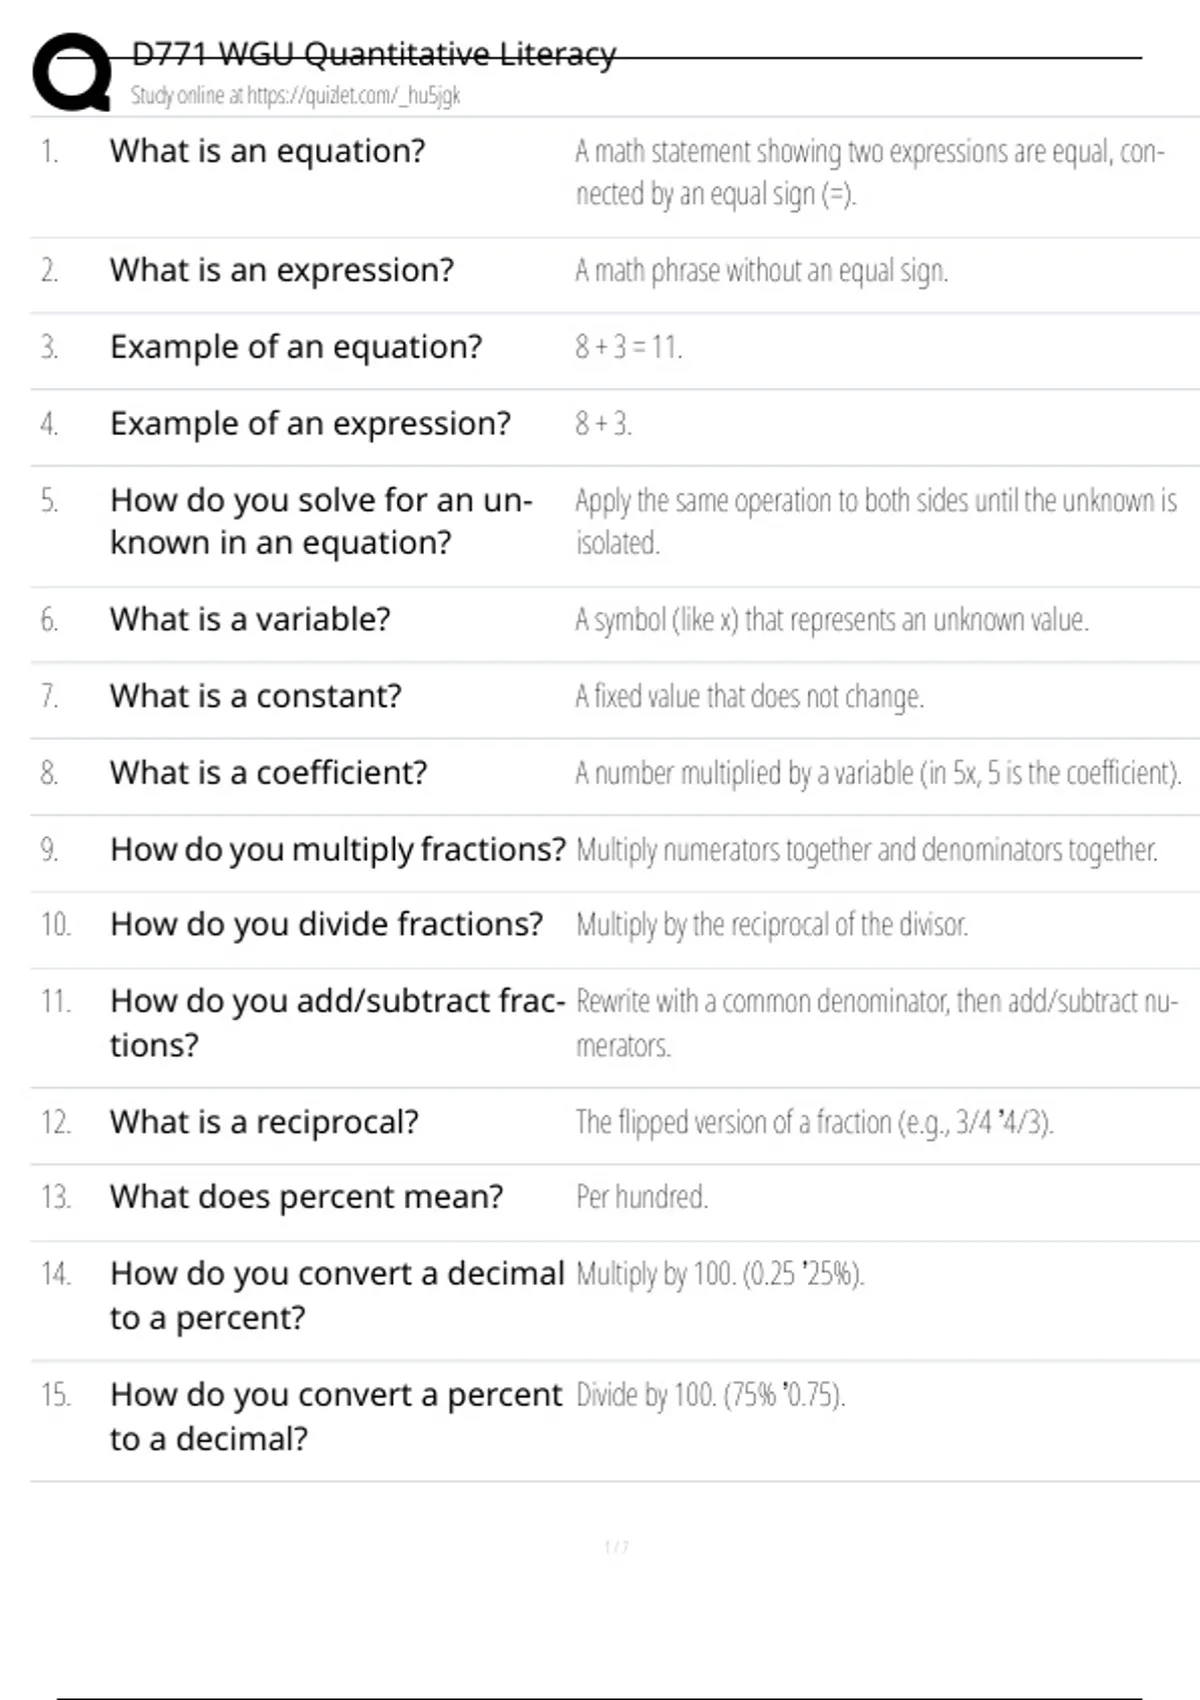
Task: Click the 'Per hundred.' definition
Action: click(641, 1197)
